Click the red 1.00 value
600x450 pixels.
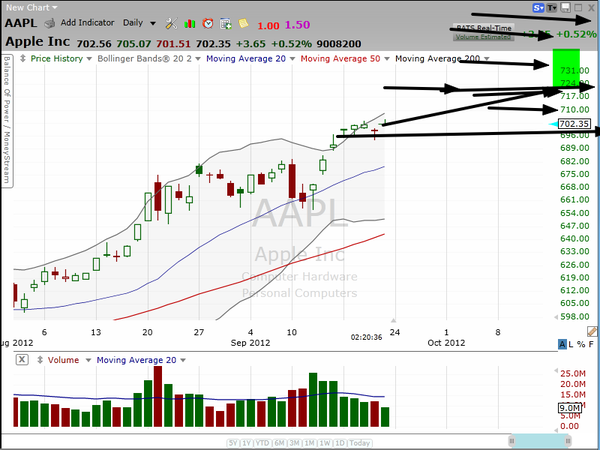click(268, 26)
